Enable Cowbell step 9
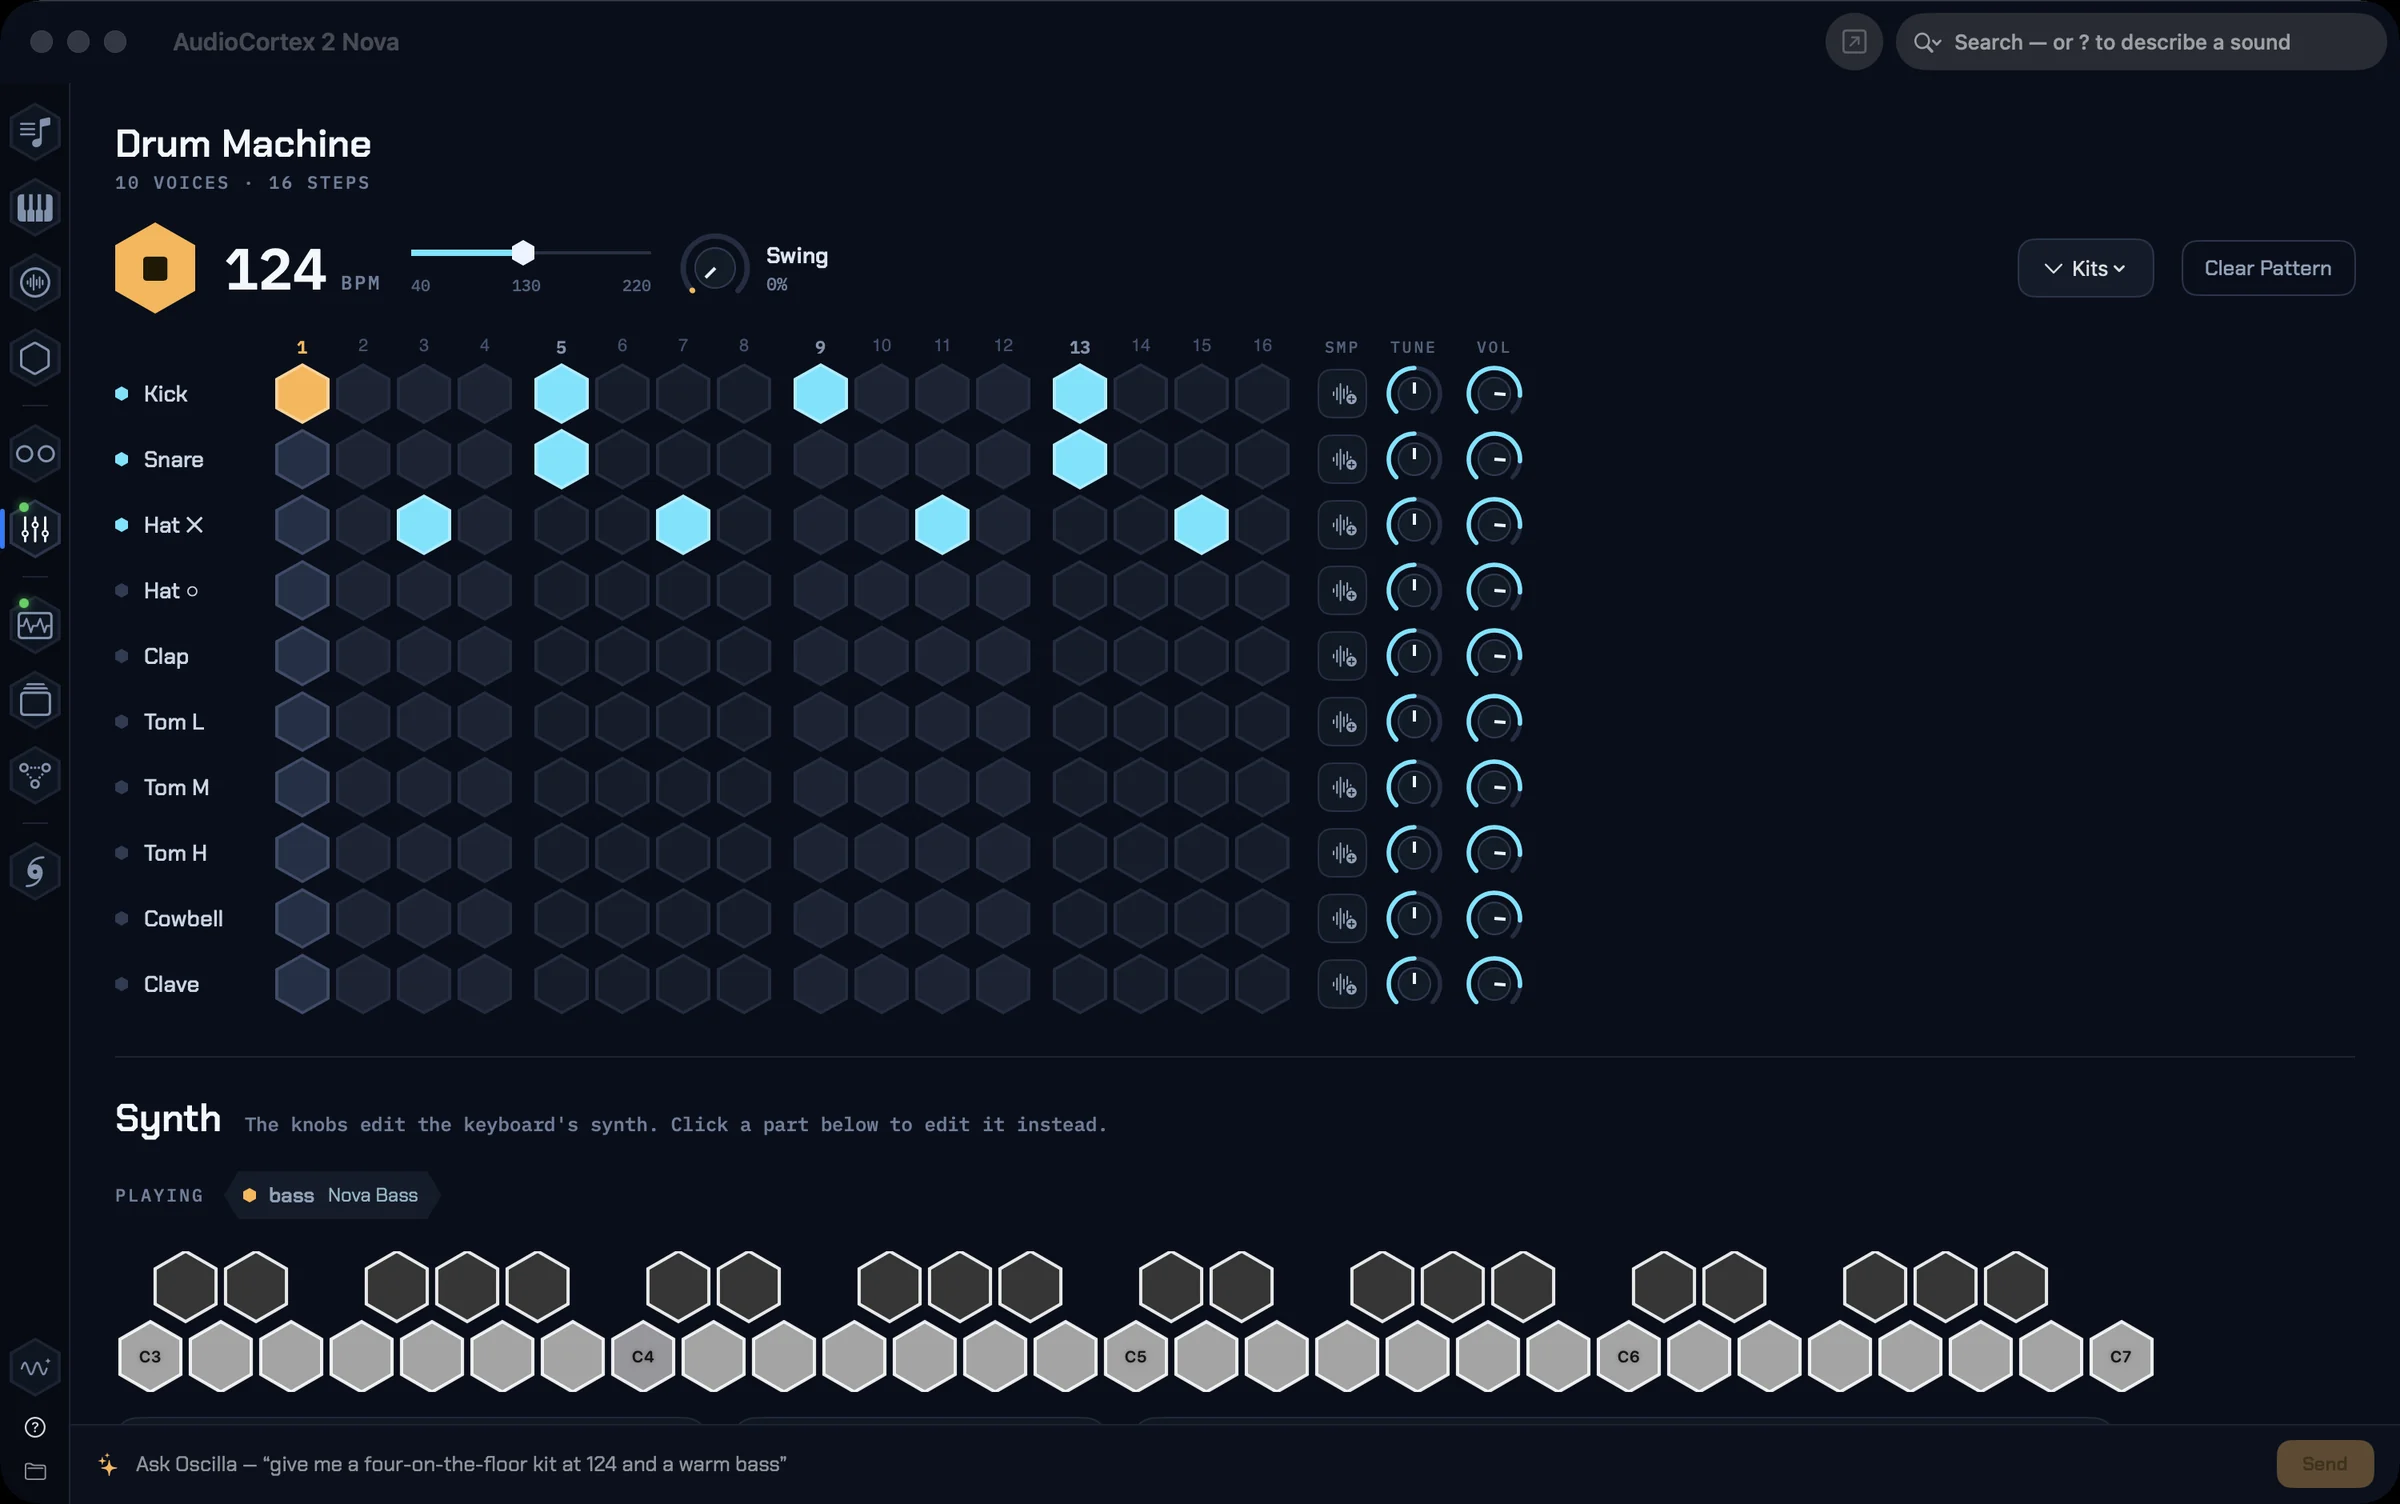Image resolution: width=2400 pixels, height=1504 pixels. pos(820,919)
